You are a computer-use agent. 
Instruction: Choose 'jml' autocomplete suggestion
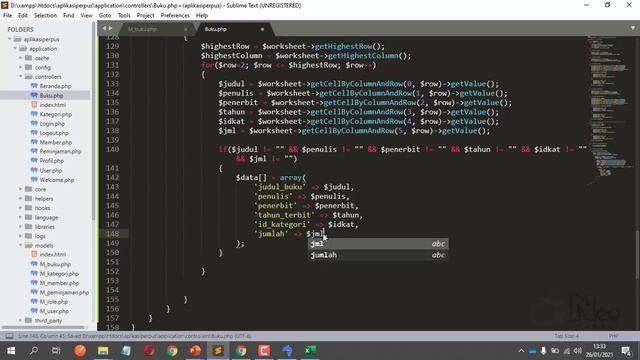[x=378, y=244]
